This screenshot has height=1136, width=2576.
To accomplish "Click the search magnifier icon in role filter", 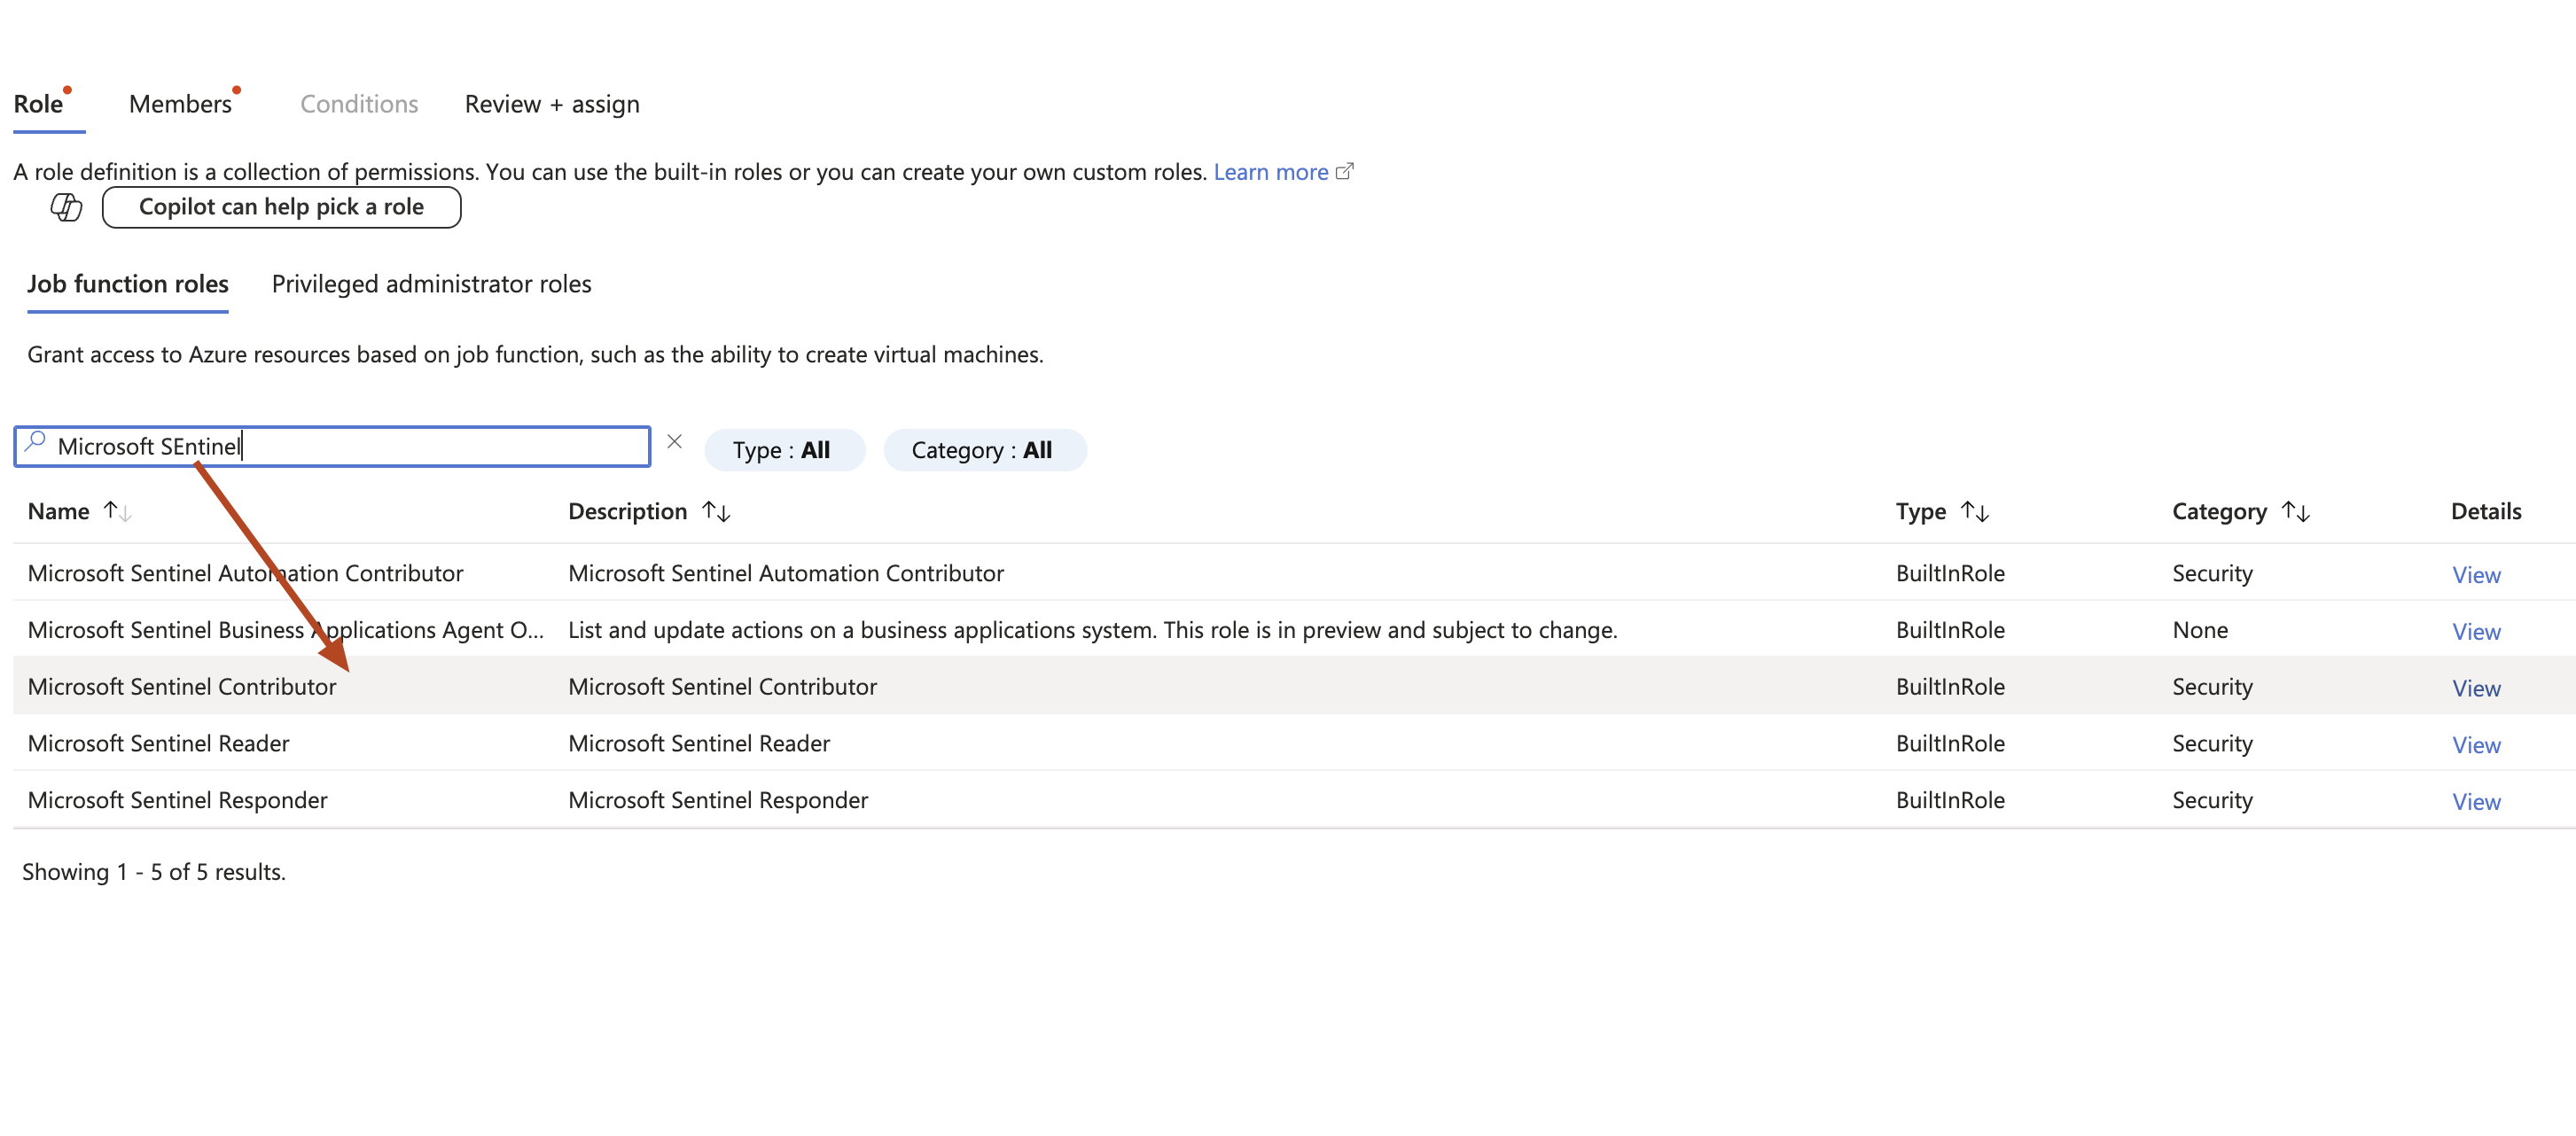I will pos(36,441).
